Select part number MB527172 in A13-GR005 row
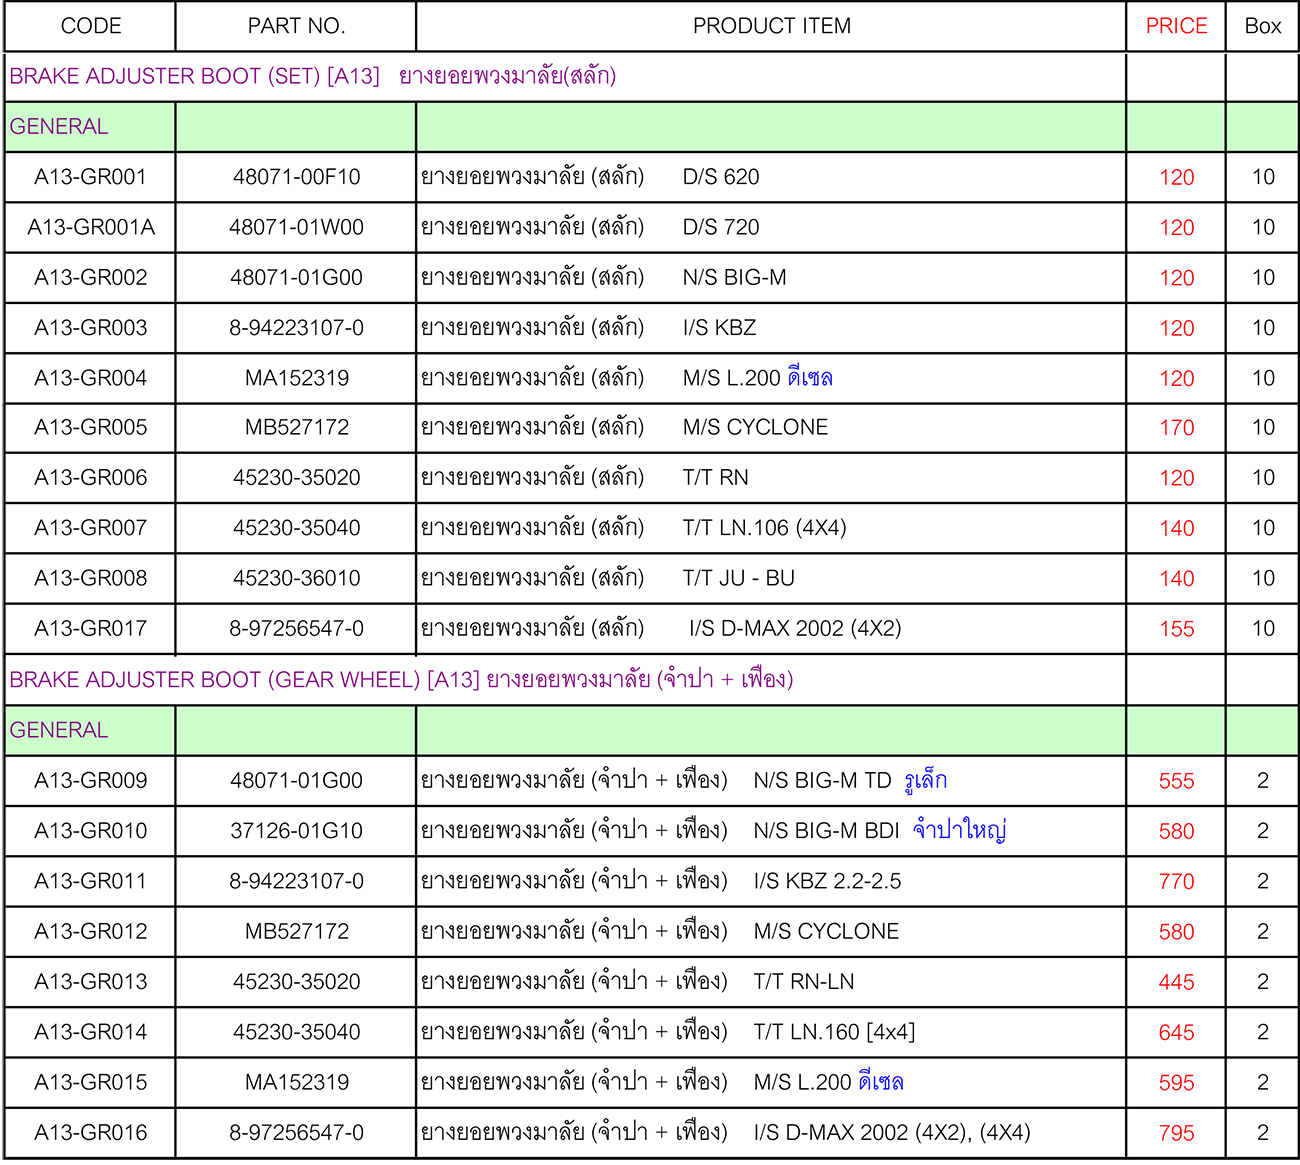This screenshot has height=1165, width=1300. click(x=297, y=427)
